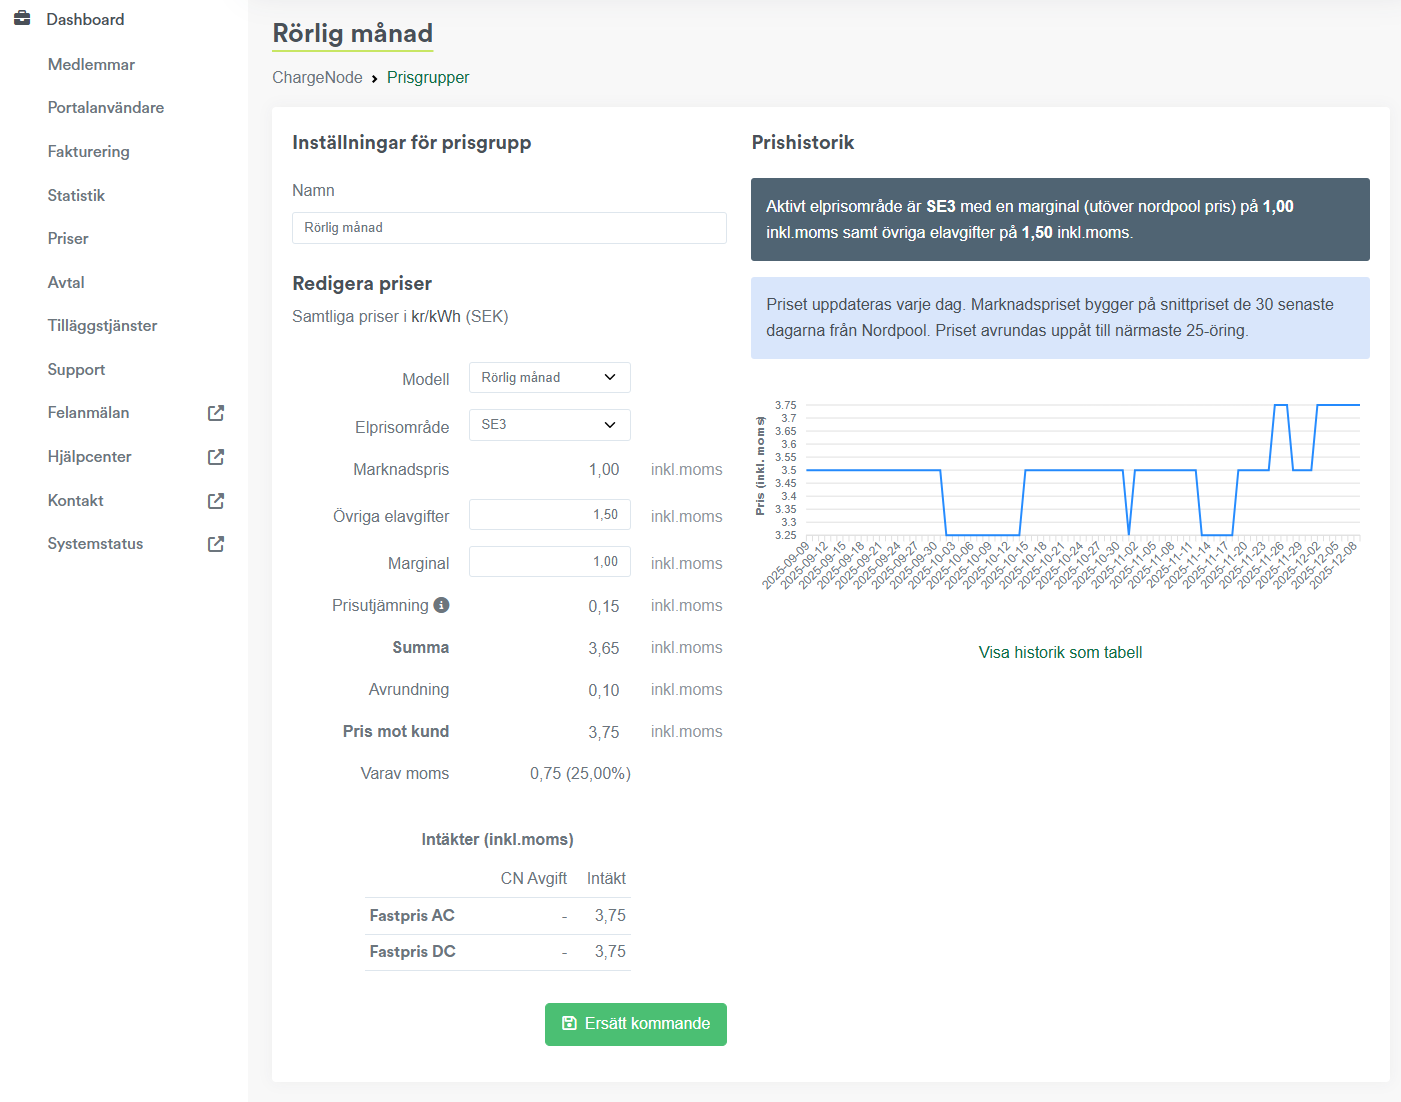The image size is (1401, 1102).
Task: Click Visa historik som tabell link
Action: click(x=1060, y=652)
